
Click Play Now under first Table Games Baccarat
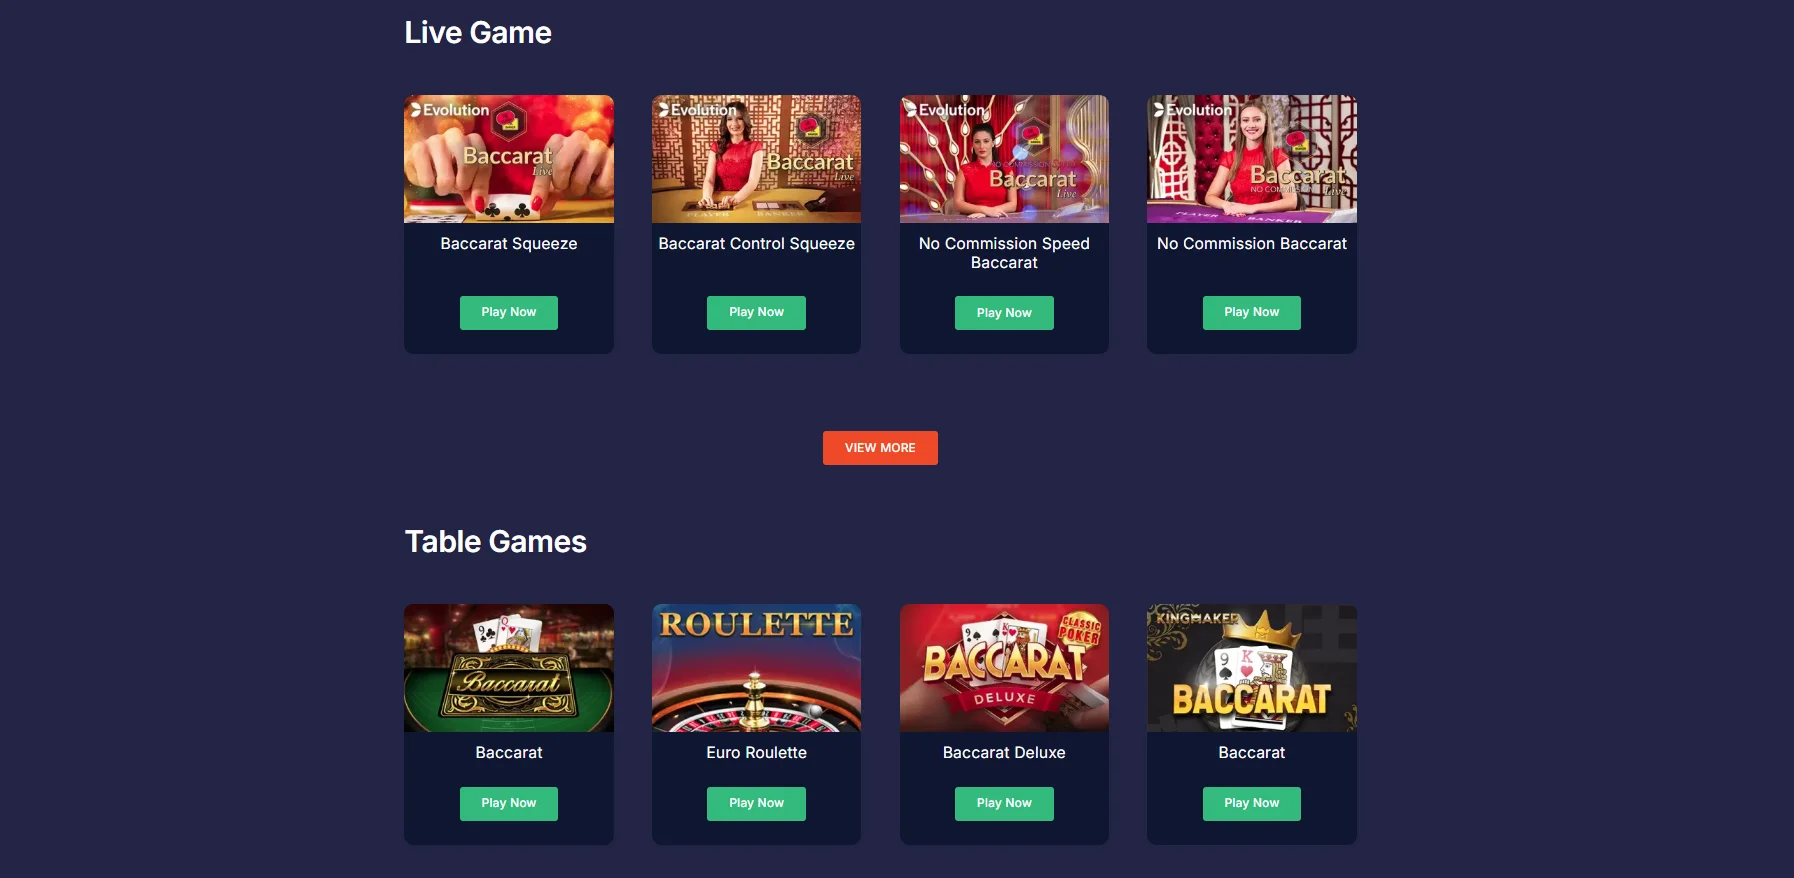click(508, 804)
